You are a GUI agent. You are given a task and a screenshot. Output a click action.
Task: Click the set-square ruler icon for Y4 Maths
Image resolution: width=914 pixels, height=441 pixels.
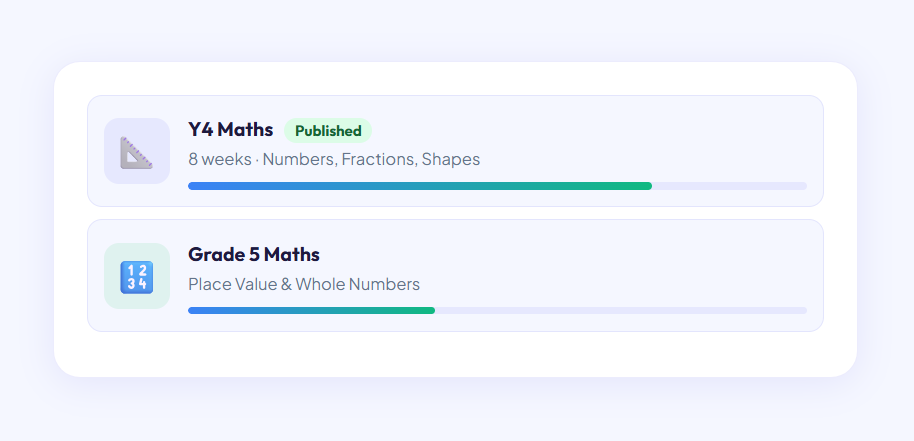point(137,151)
